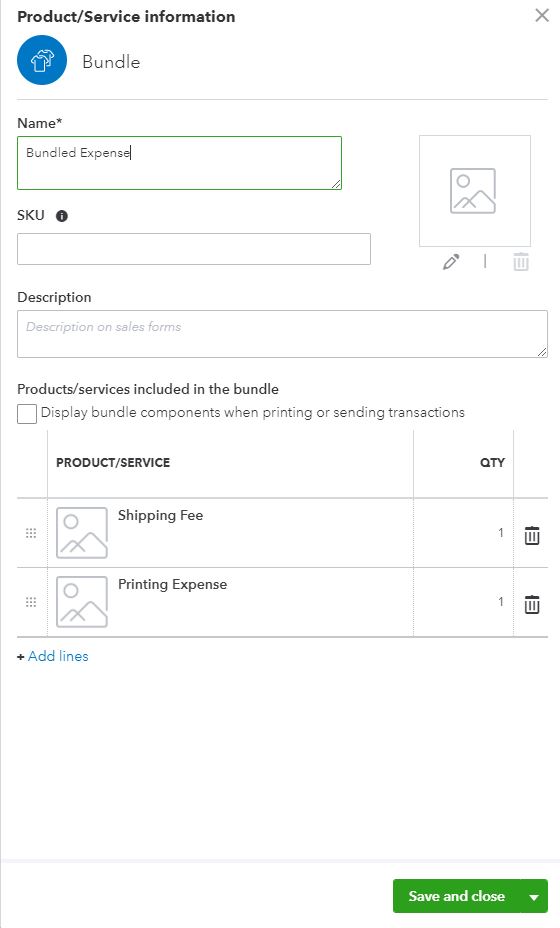Viewport: 560px width, 928px height.
Task: Click the bundle image placeholder box
Action: tap(475, 191)
